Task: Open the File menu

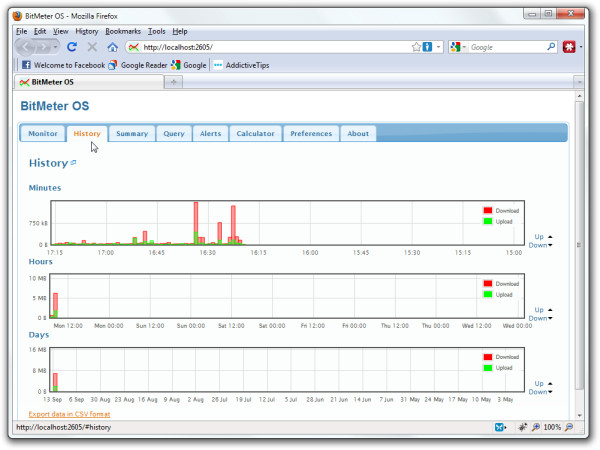Action: [x=21, y=31]
